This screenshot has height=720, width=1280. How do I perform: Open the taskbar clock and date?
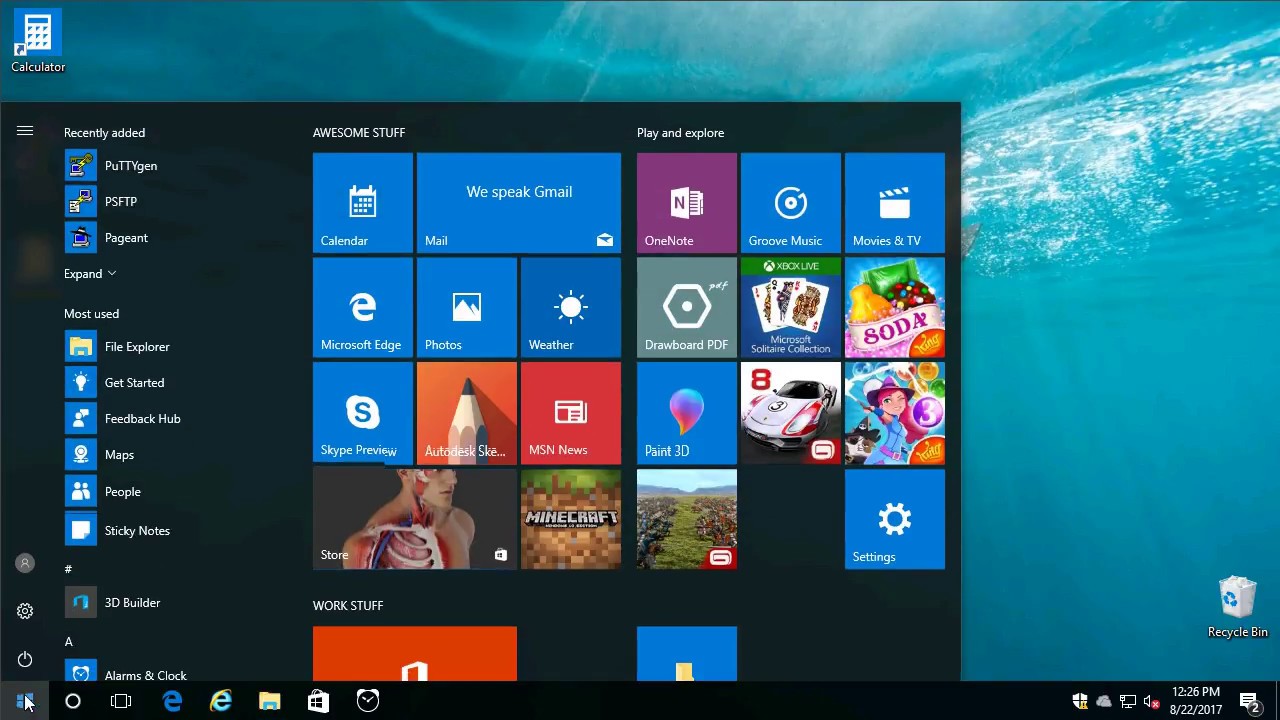click(1196, 701)
